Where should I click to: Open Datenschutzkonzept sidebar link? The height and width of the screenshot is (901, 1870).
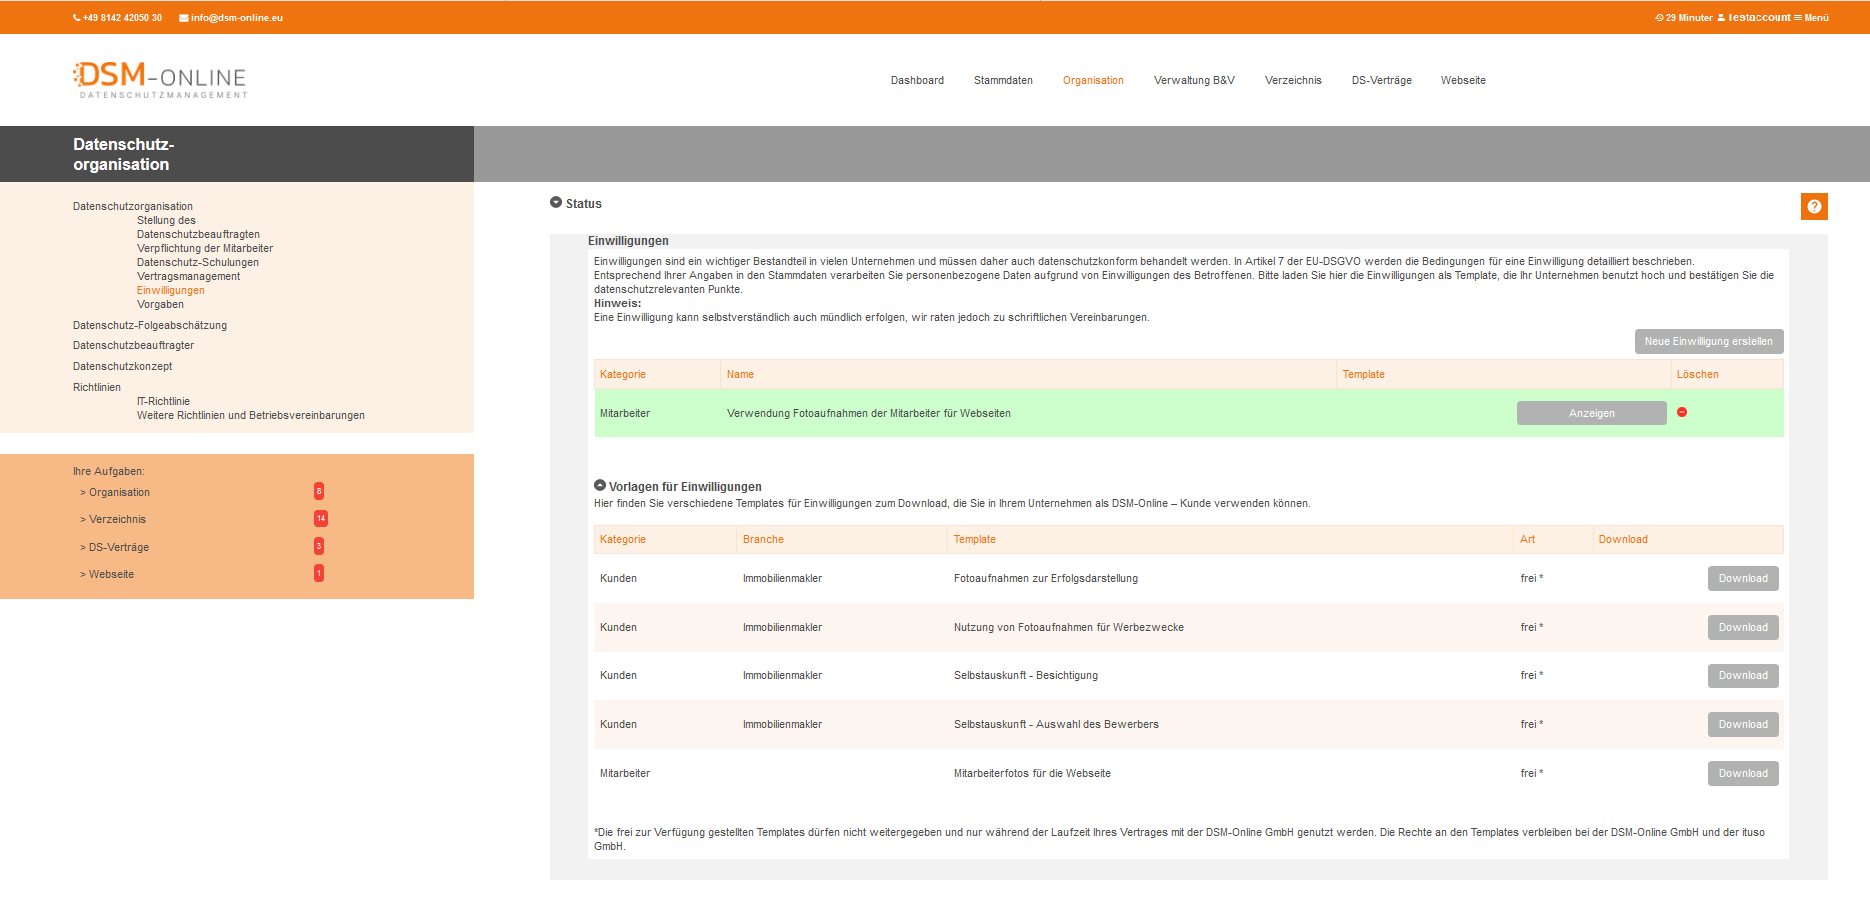click(122, 366)
